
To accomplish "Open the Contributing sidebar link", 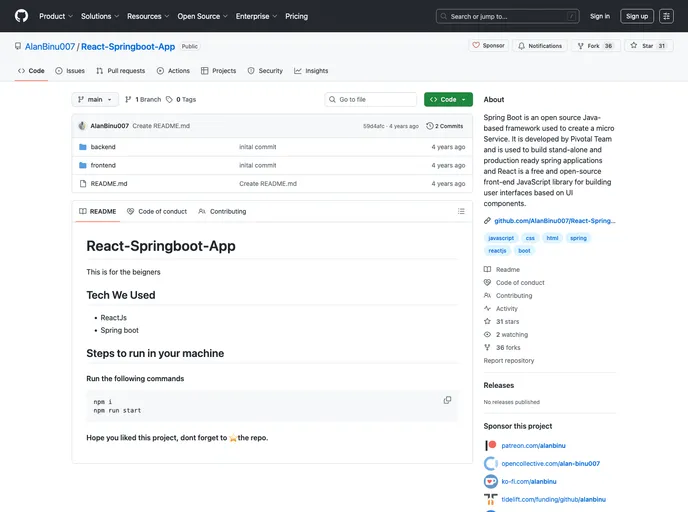I will pyautogui.click(x=508, y=296).
